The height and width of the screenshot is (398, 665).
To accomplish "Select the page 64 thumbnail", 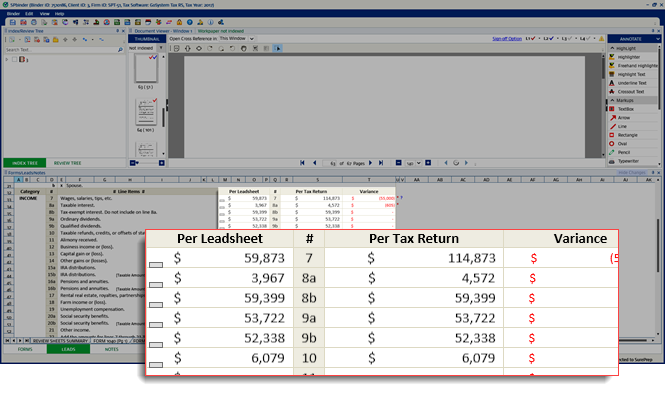I will coord(146,112).
